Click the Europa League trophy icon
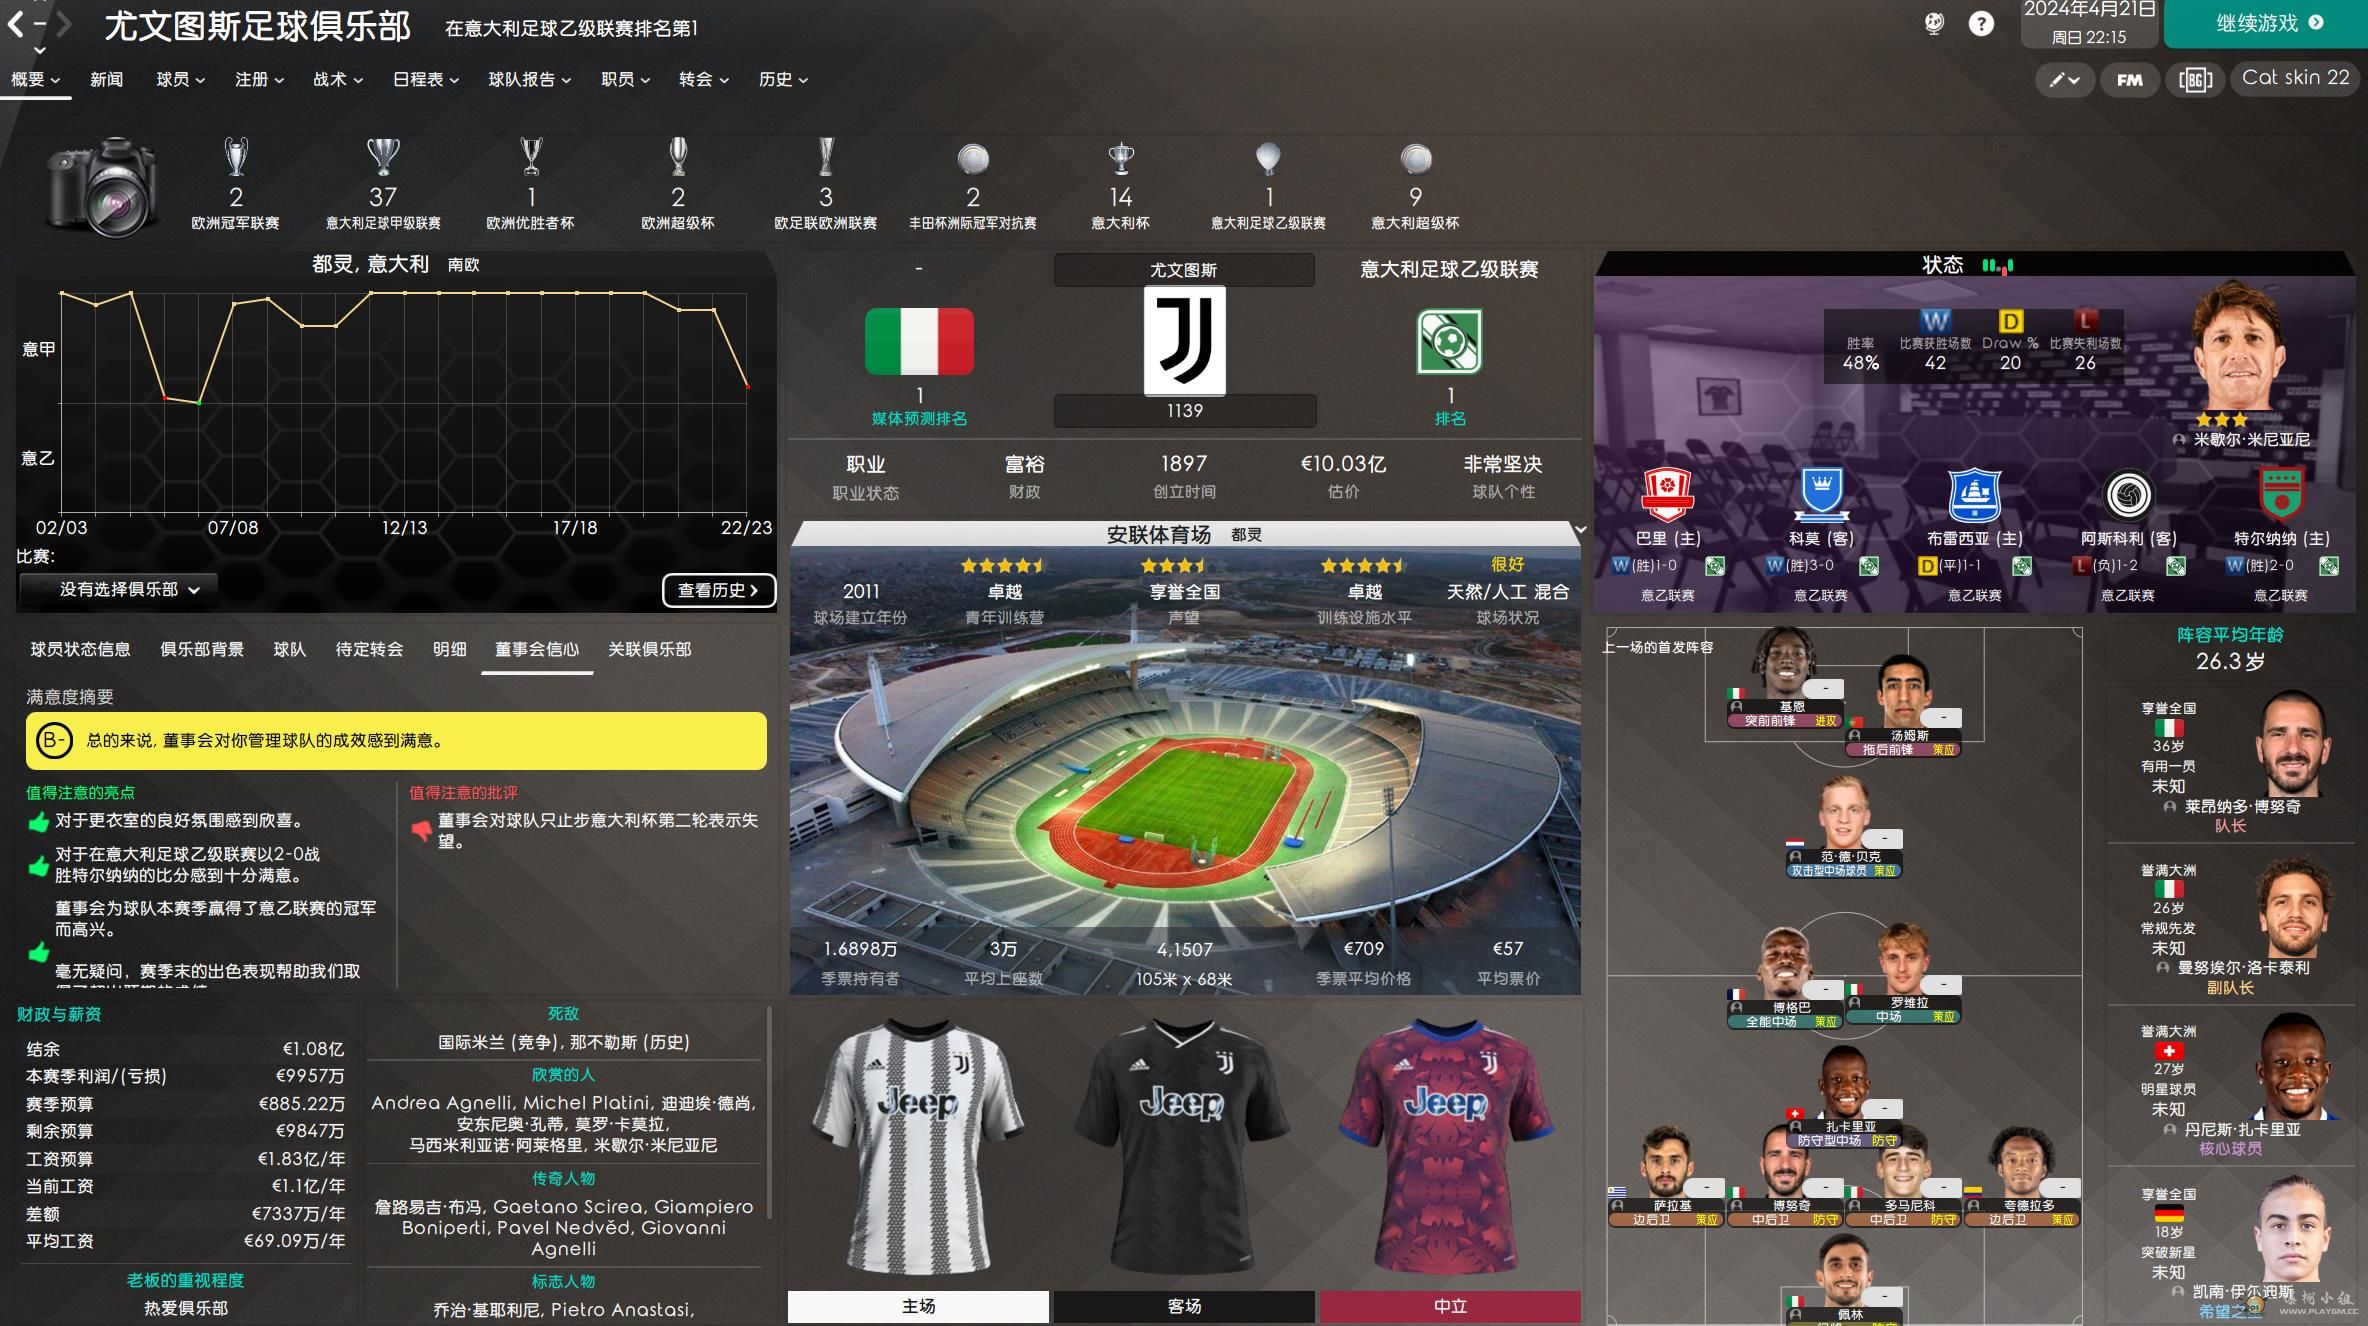This screenshot has height=1326, width=2368. pyautogui.click(x=826, y=157)
